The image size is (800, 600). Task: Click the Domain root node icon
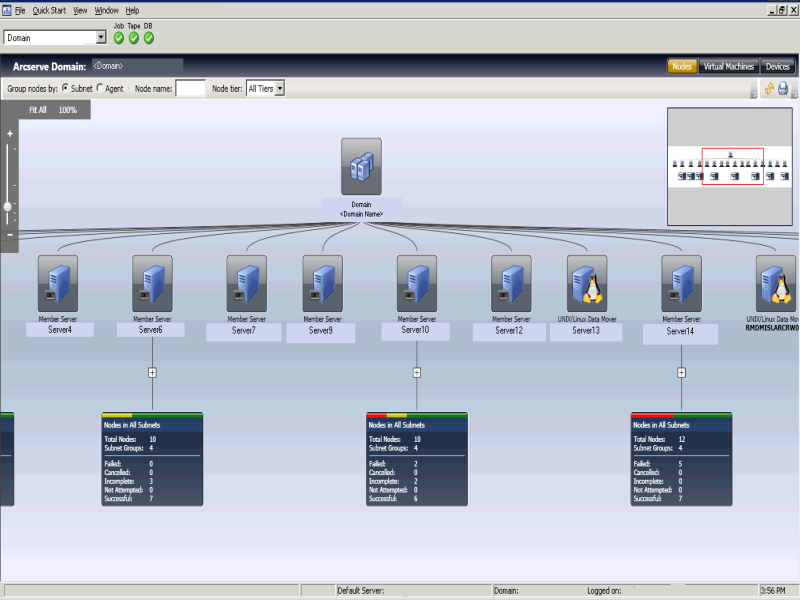[x=361, y=166]
